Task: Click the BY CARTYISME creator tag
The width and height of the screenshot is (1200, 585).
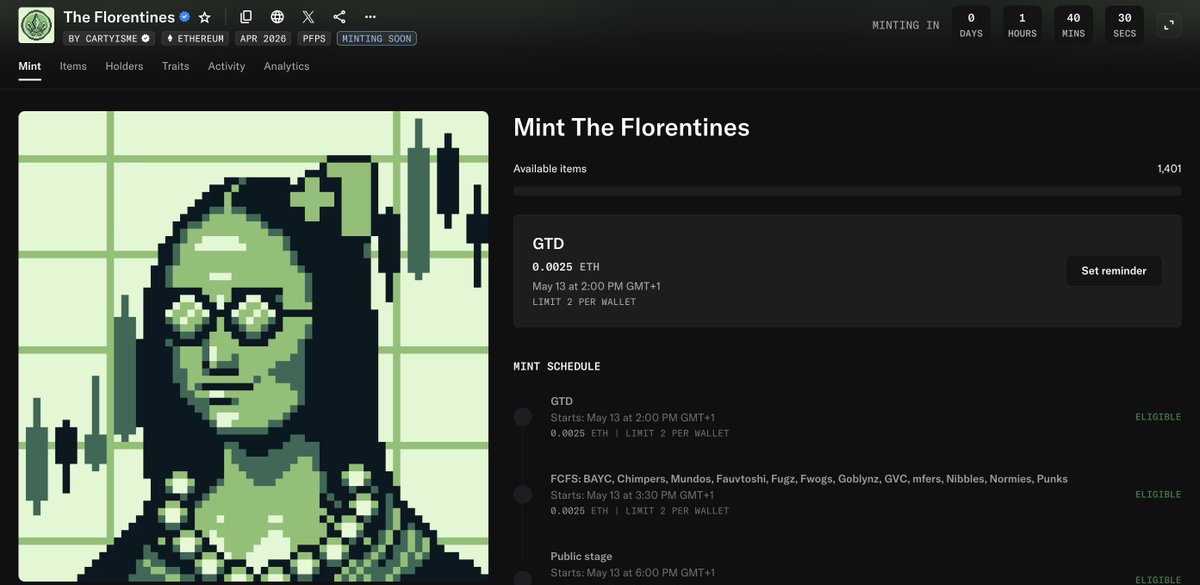Action: click(x=109, y=39)
